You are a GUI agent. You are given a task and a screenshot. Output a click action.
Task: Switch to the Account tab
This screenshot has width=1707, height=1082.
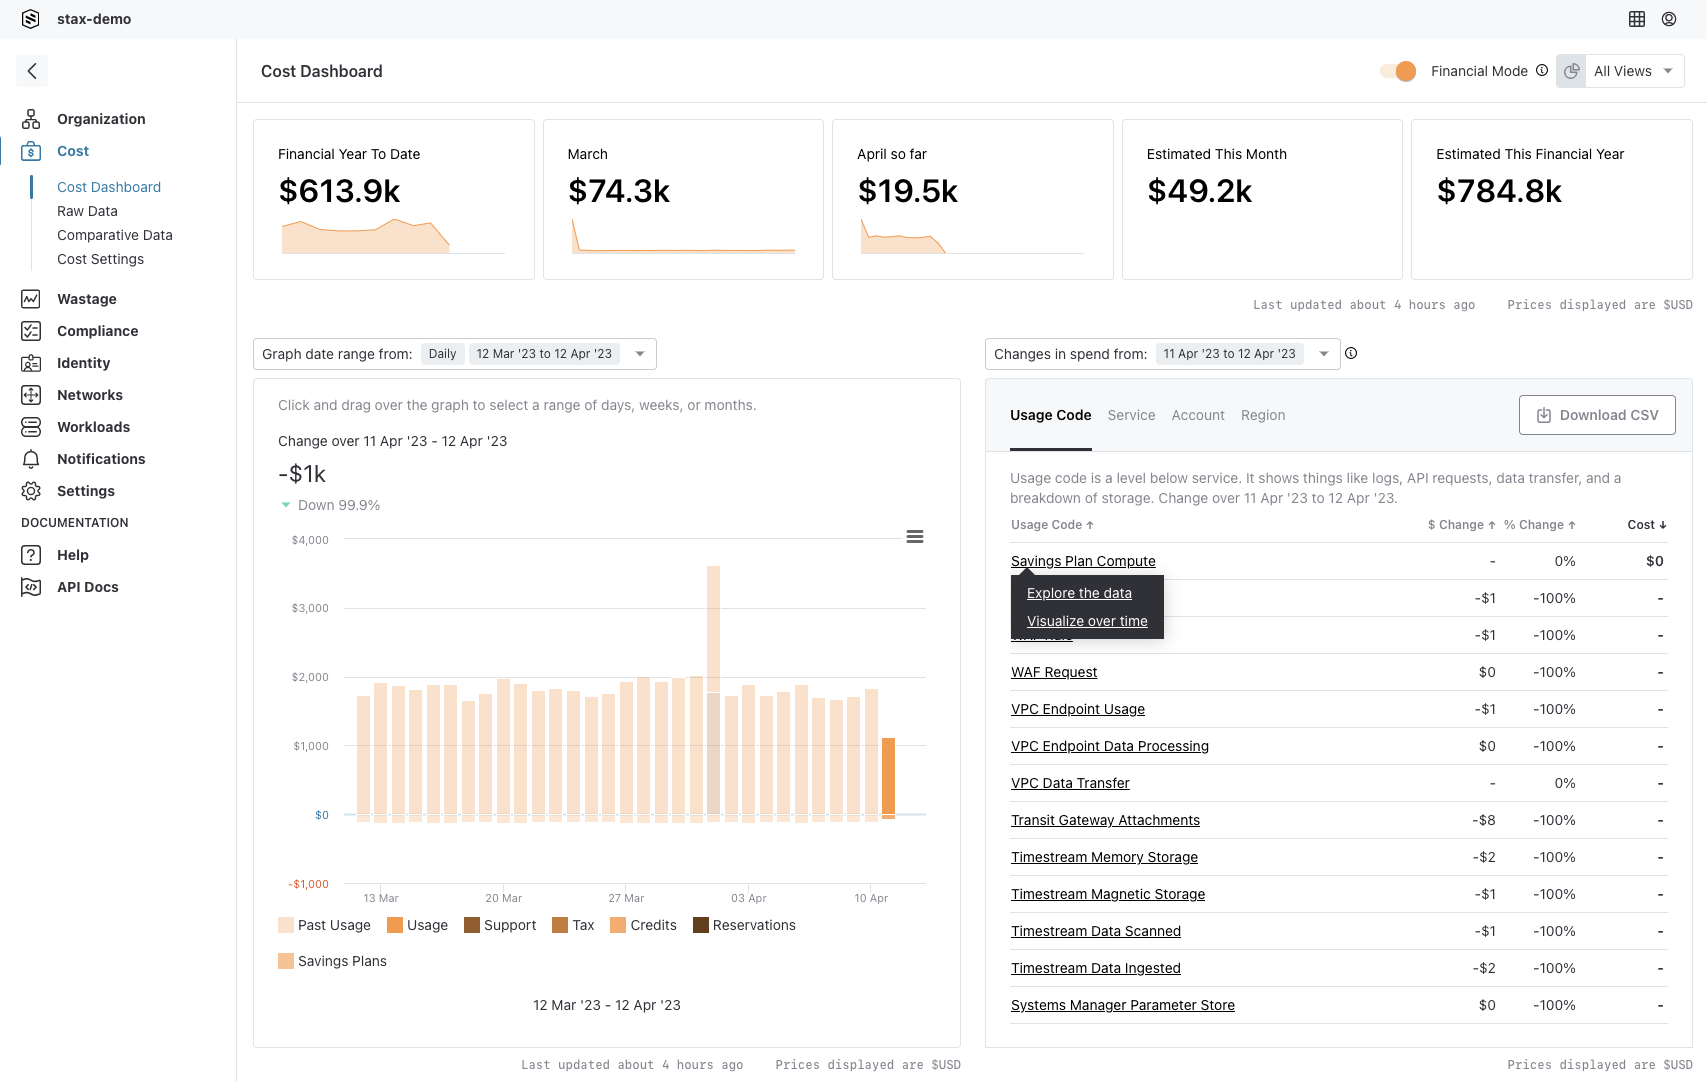(1198, 415)
